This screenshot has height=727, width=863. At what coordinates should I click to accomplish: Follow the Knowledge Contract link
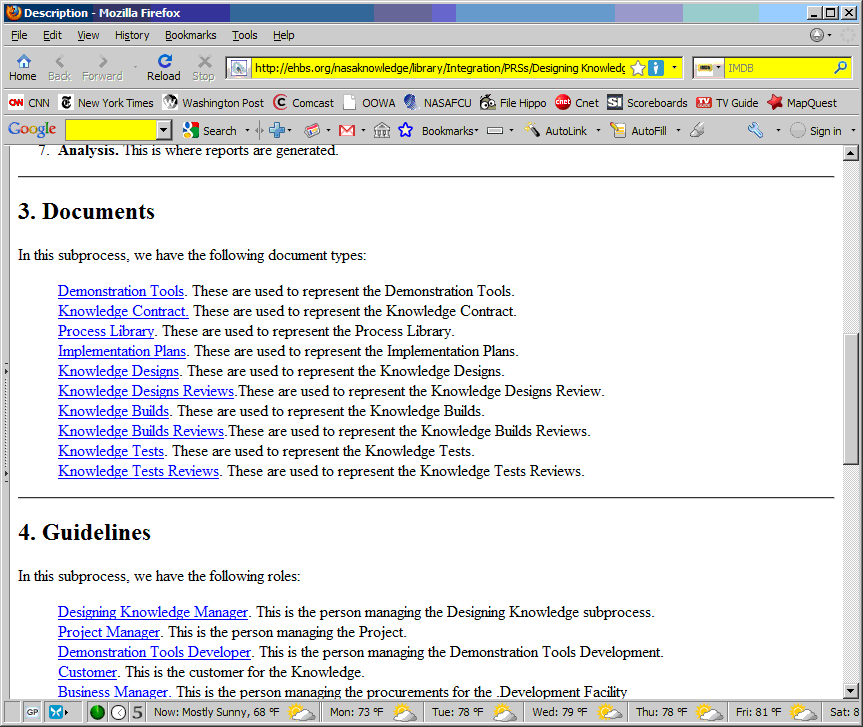click(x=123, y=311)
